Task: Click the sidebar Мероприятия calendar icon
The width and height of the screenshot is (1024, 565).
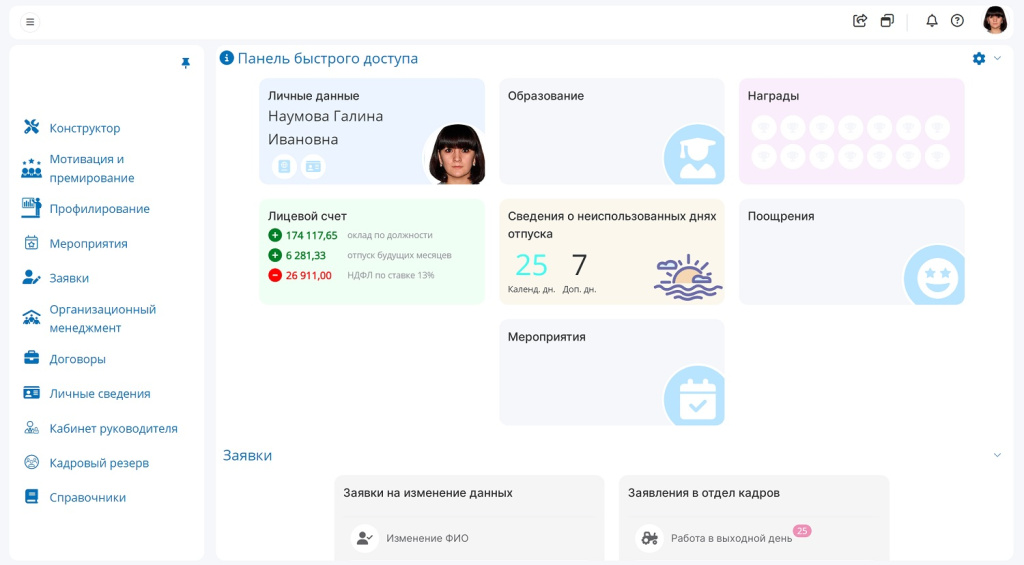Action: [31, 243]
